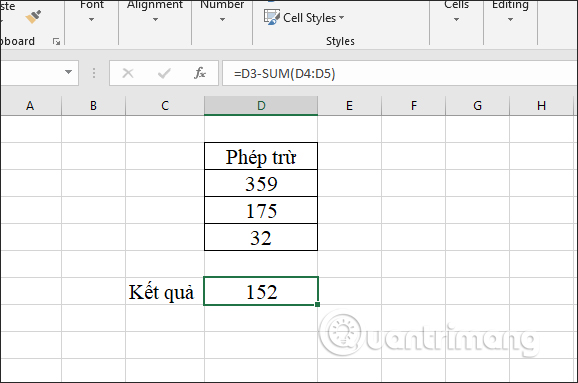Select column D header
The width and height of the screenshot is (578, 383).
(261, 106)
